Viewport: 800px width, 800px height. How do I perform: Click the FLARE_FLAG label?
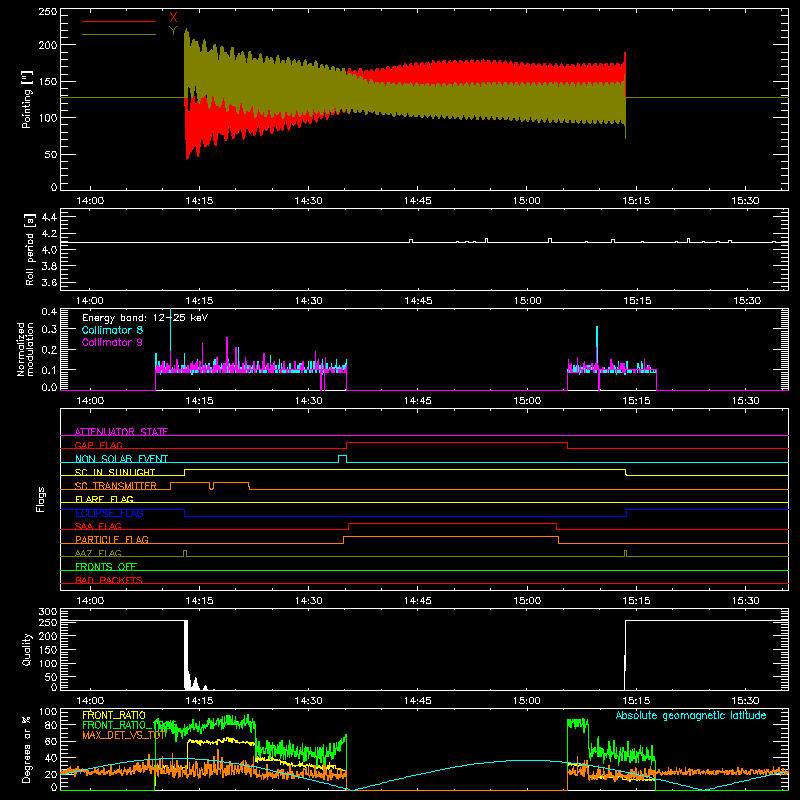(104, 499)
